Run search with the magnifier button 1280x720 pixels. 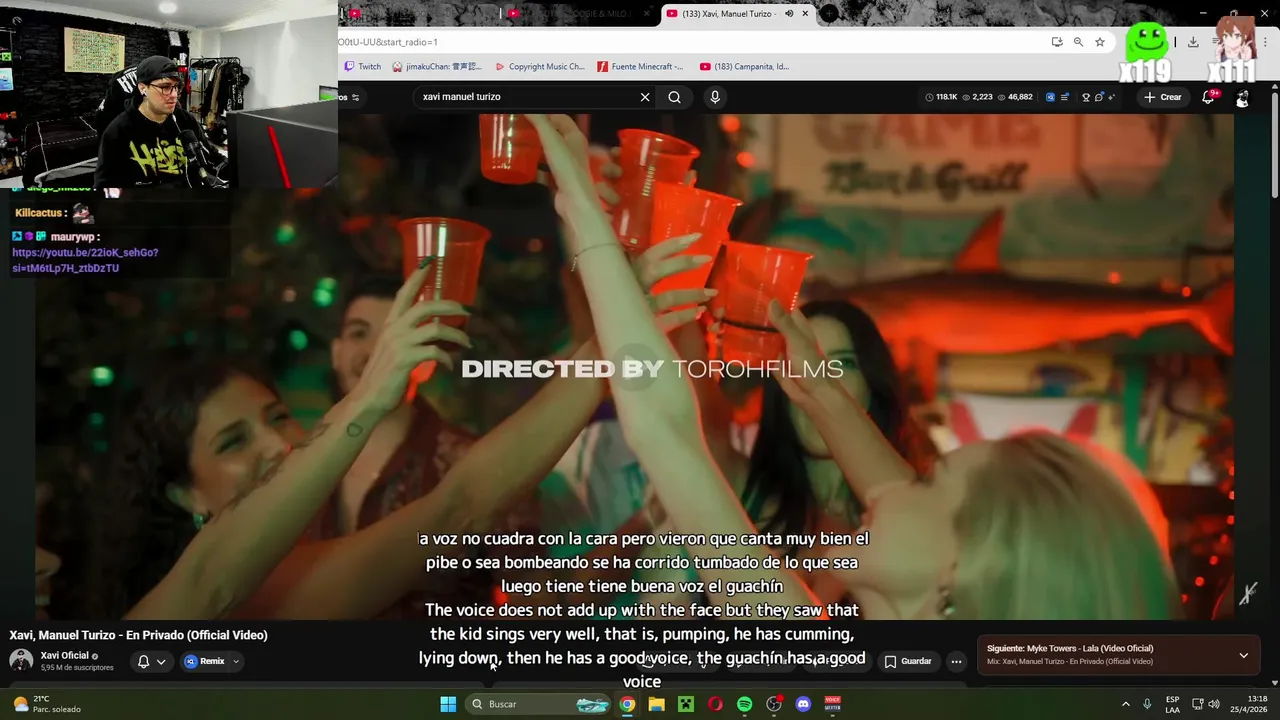pos(675,97)
